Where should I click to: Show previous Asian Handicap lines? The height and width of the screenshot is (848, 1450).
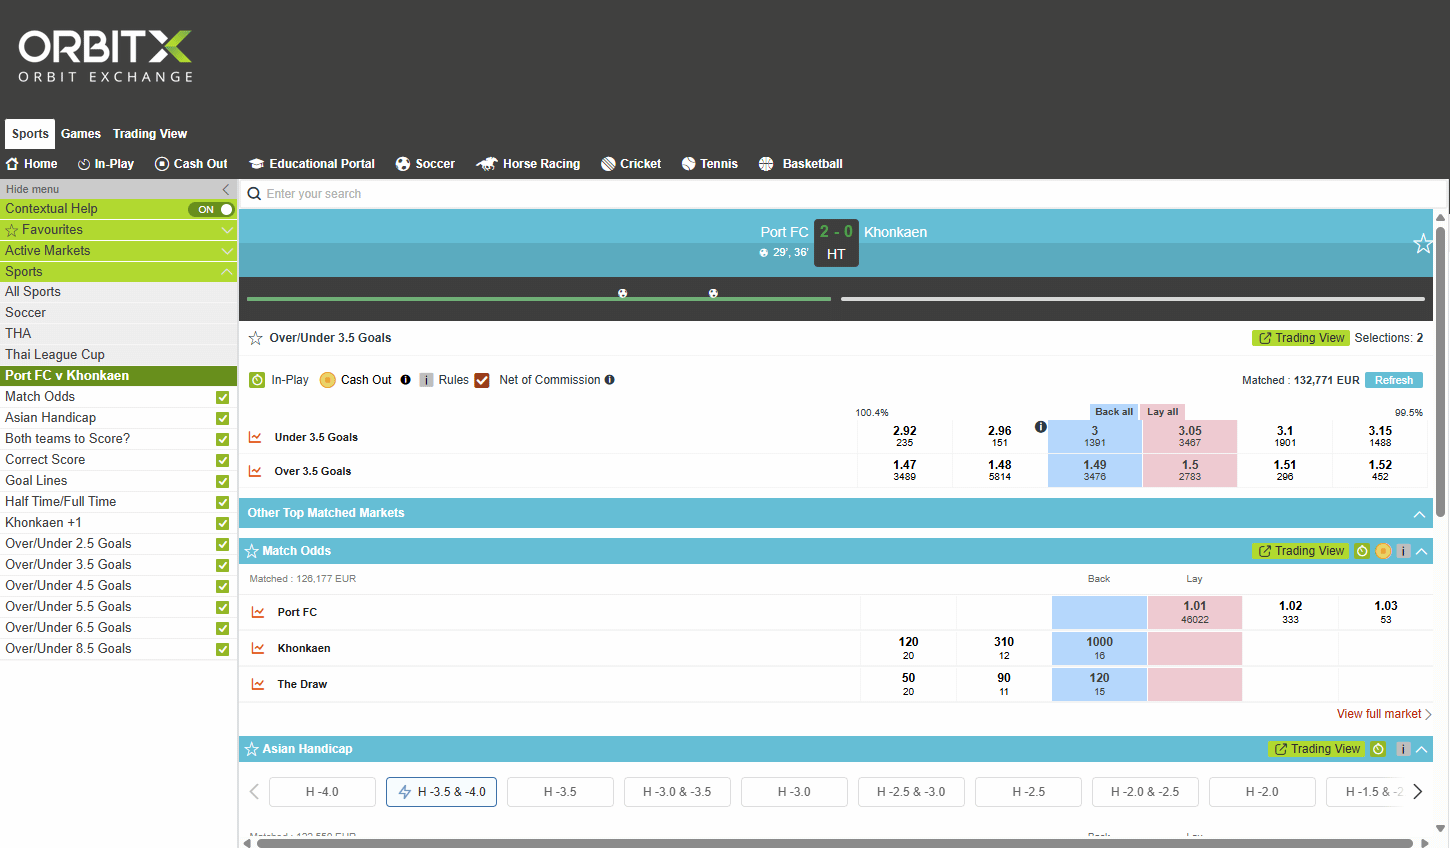(254, 792)
